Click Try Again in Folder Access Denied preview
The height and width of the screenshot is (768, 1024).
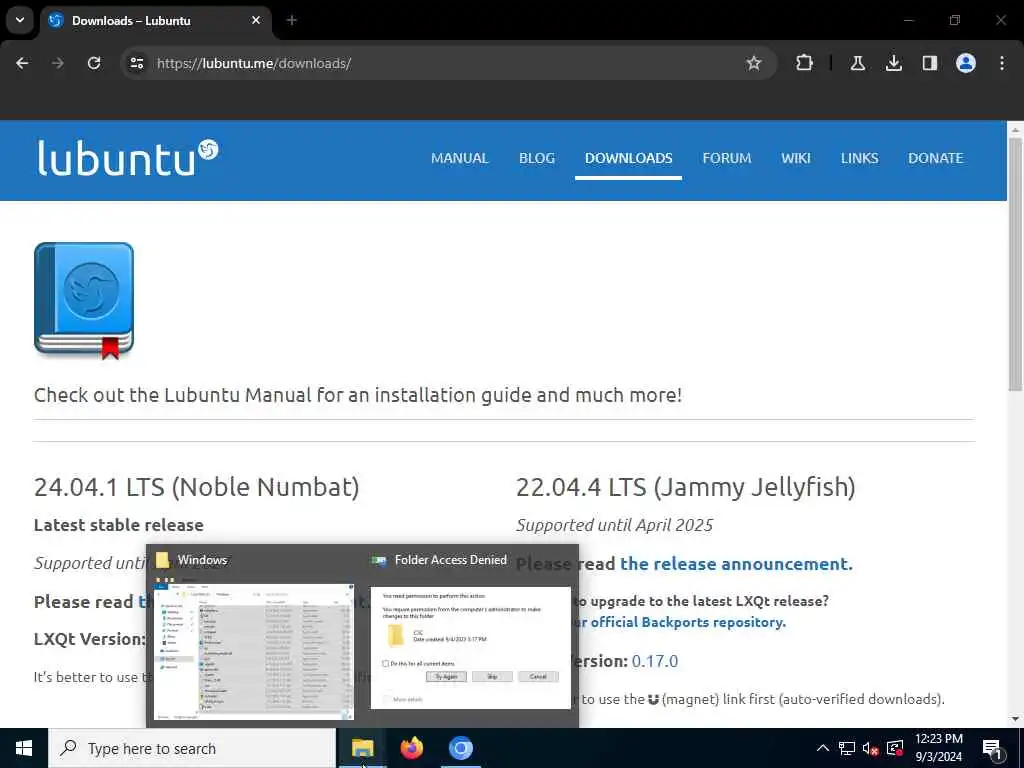point(447,677)
